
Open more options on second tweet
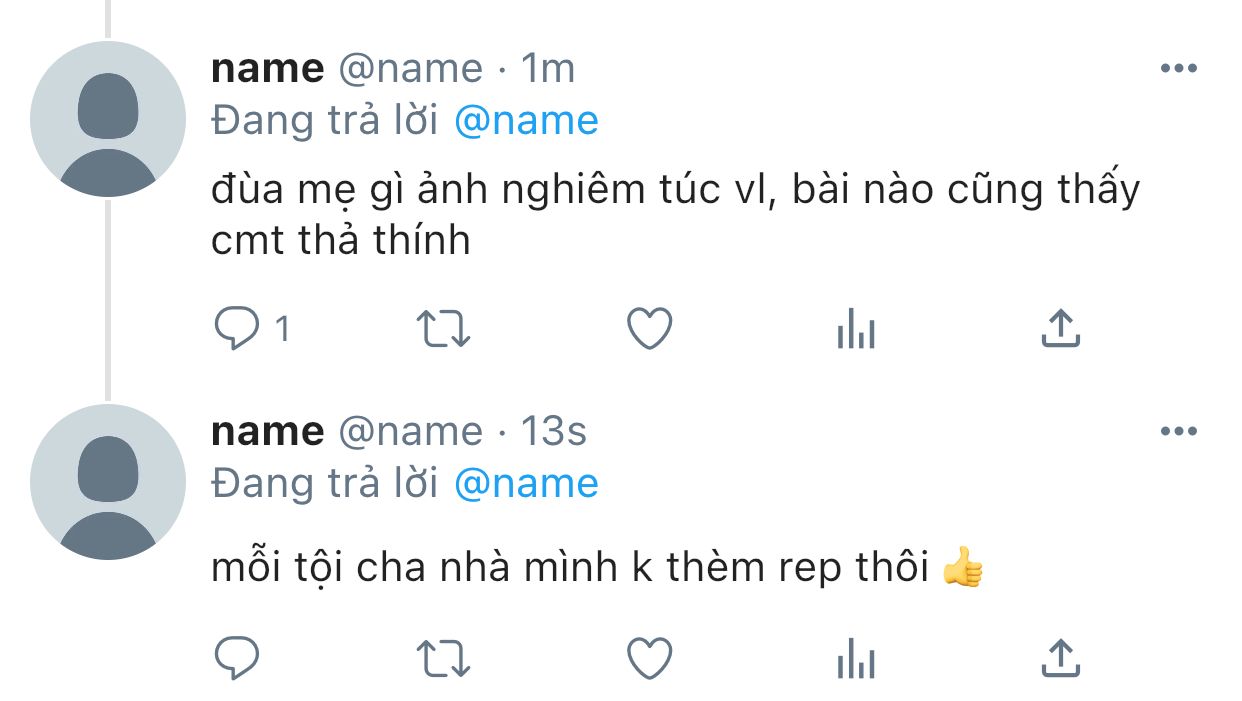point(1178,432)
